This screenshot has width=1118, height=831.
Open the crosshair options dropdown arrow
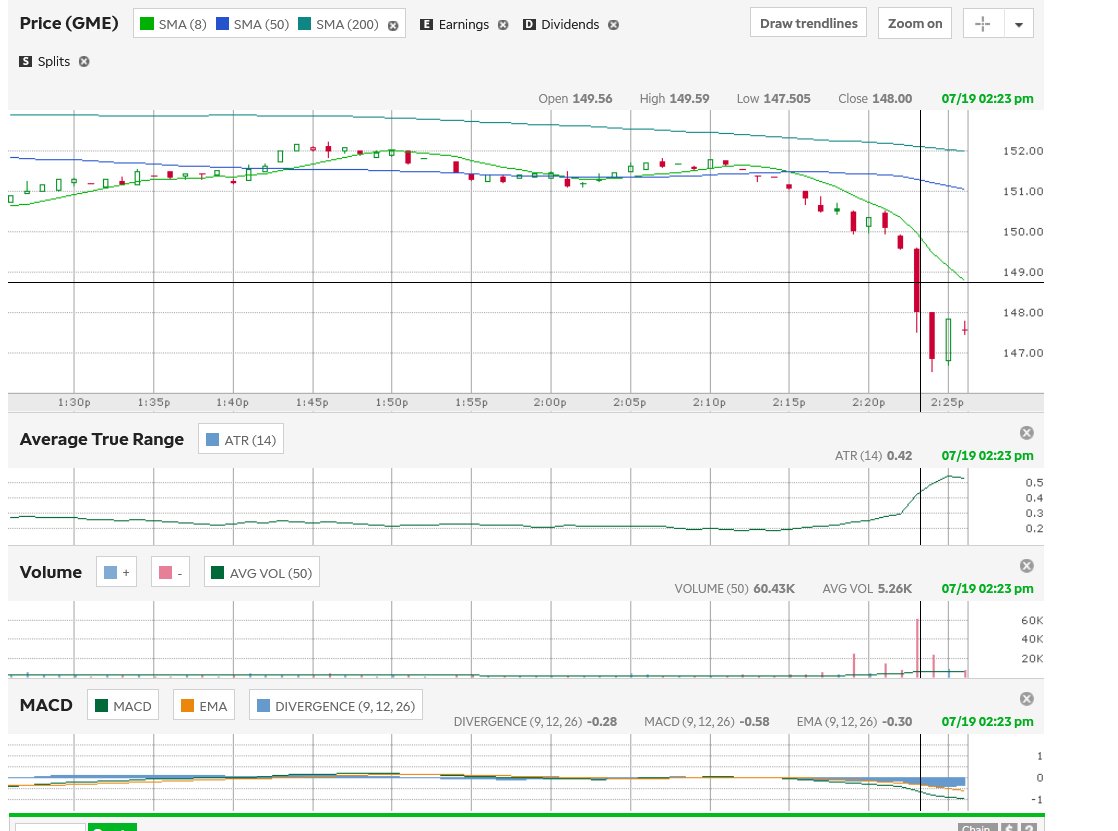click(1018, 24)
